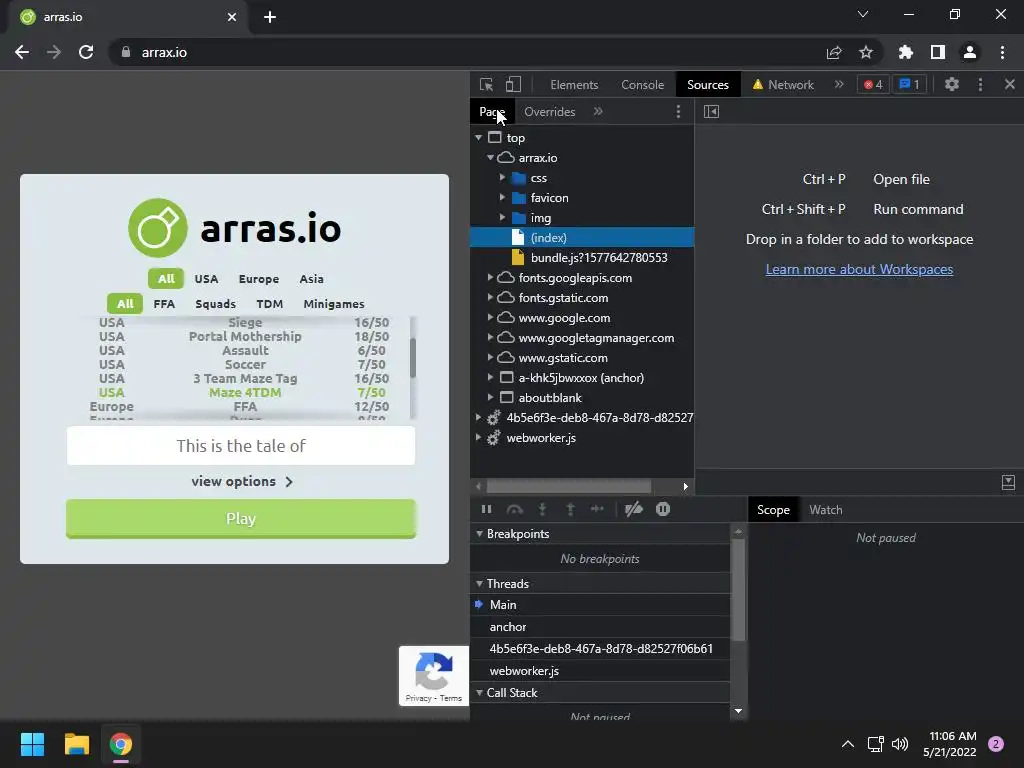Screen dimensions: 1024x768
Task: Close the DevTools panel
Action: point(1010,84)
